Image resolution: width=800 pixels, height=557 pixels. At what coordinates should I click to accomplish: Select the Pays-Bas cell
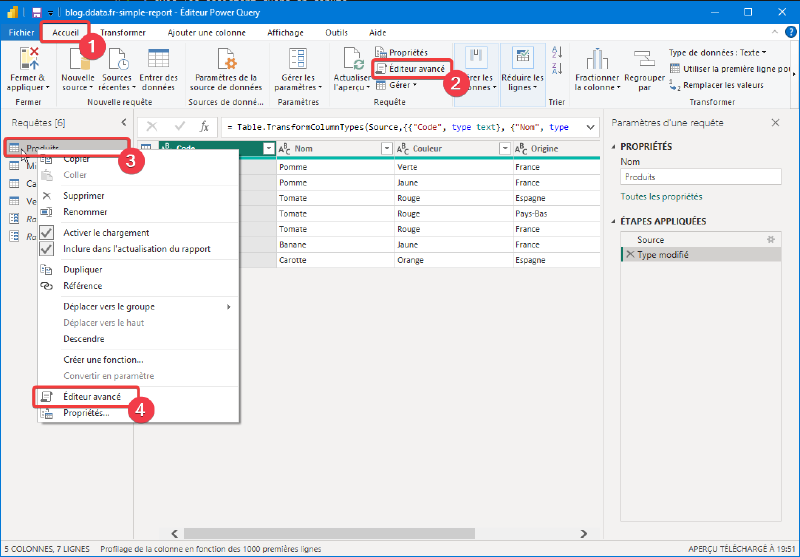click(556, 213)
